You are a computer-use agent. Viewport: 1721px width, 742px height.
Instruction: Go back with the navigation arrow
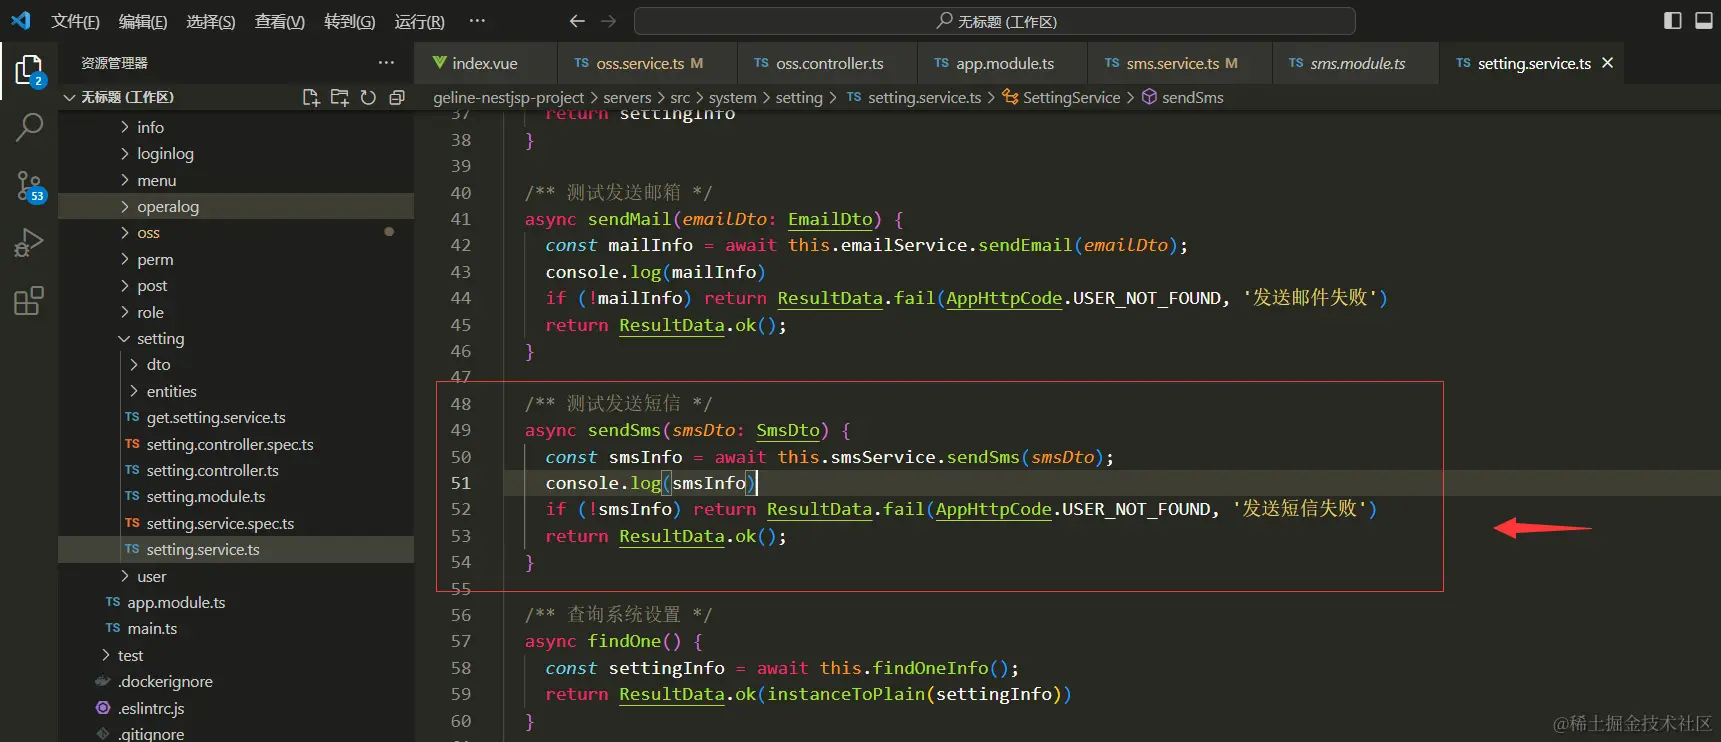577,21
